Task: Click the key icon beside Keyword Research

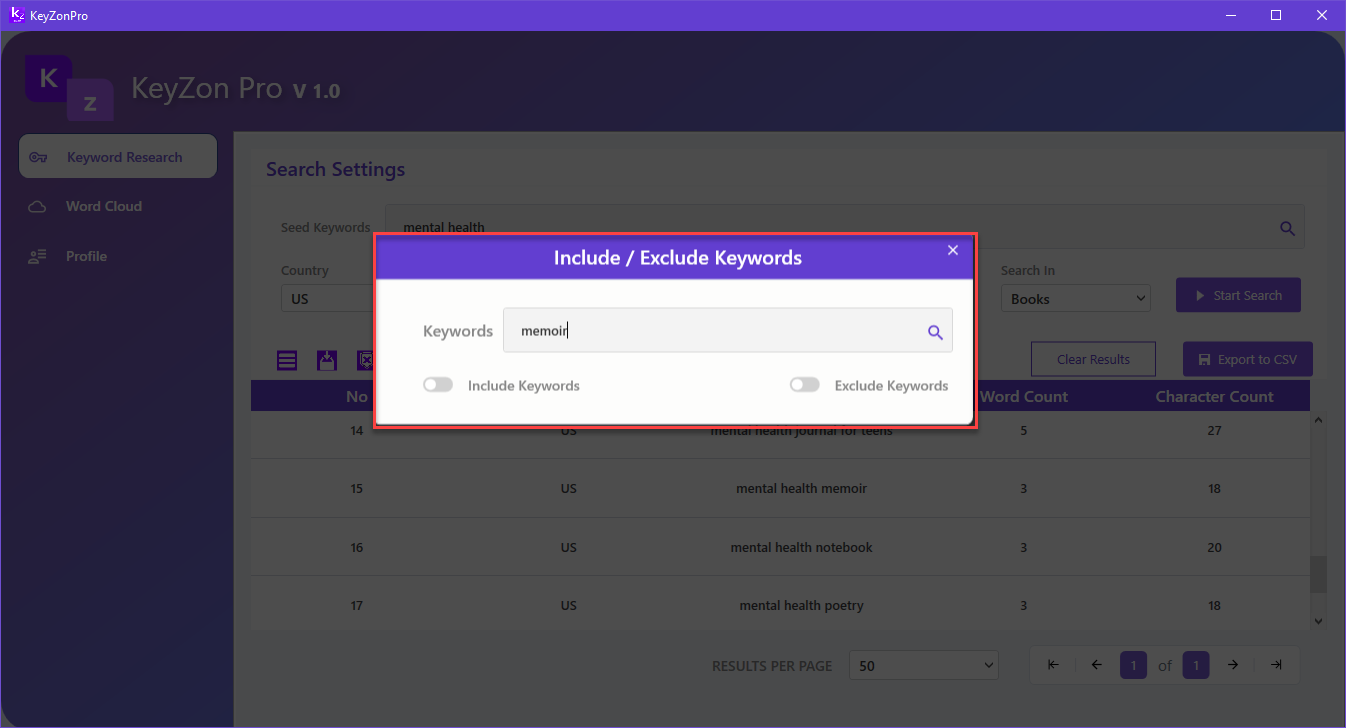Action: pos(38,156)
